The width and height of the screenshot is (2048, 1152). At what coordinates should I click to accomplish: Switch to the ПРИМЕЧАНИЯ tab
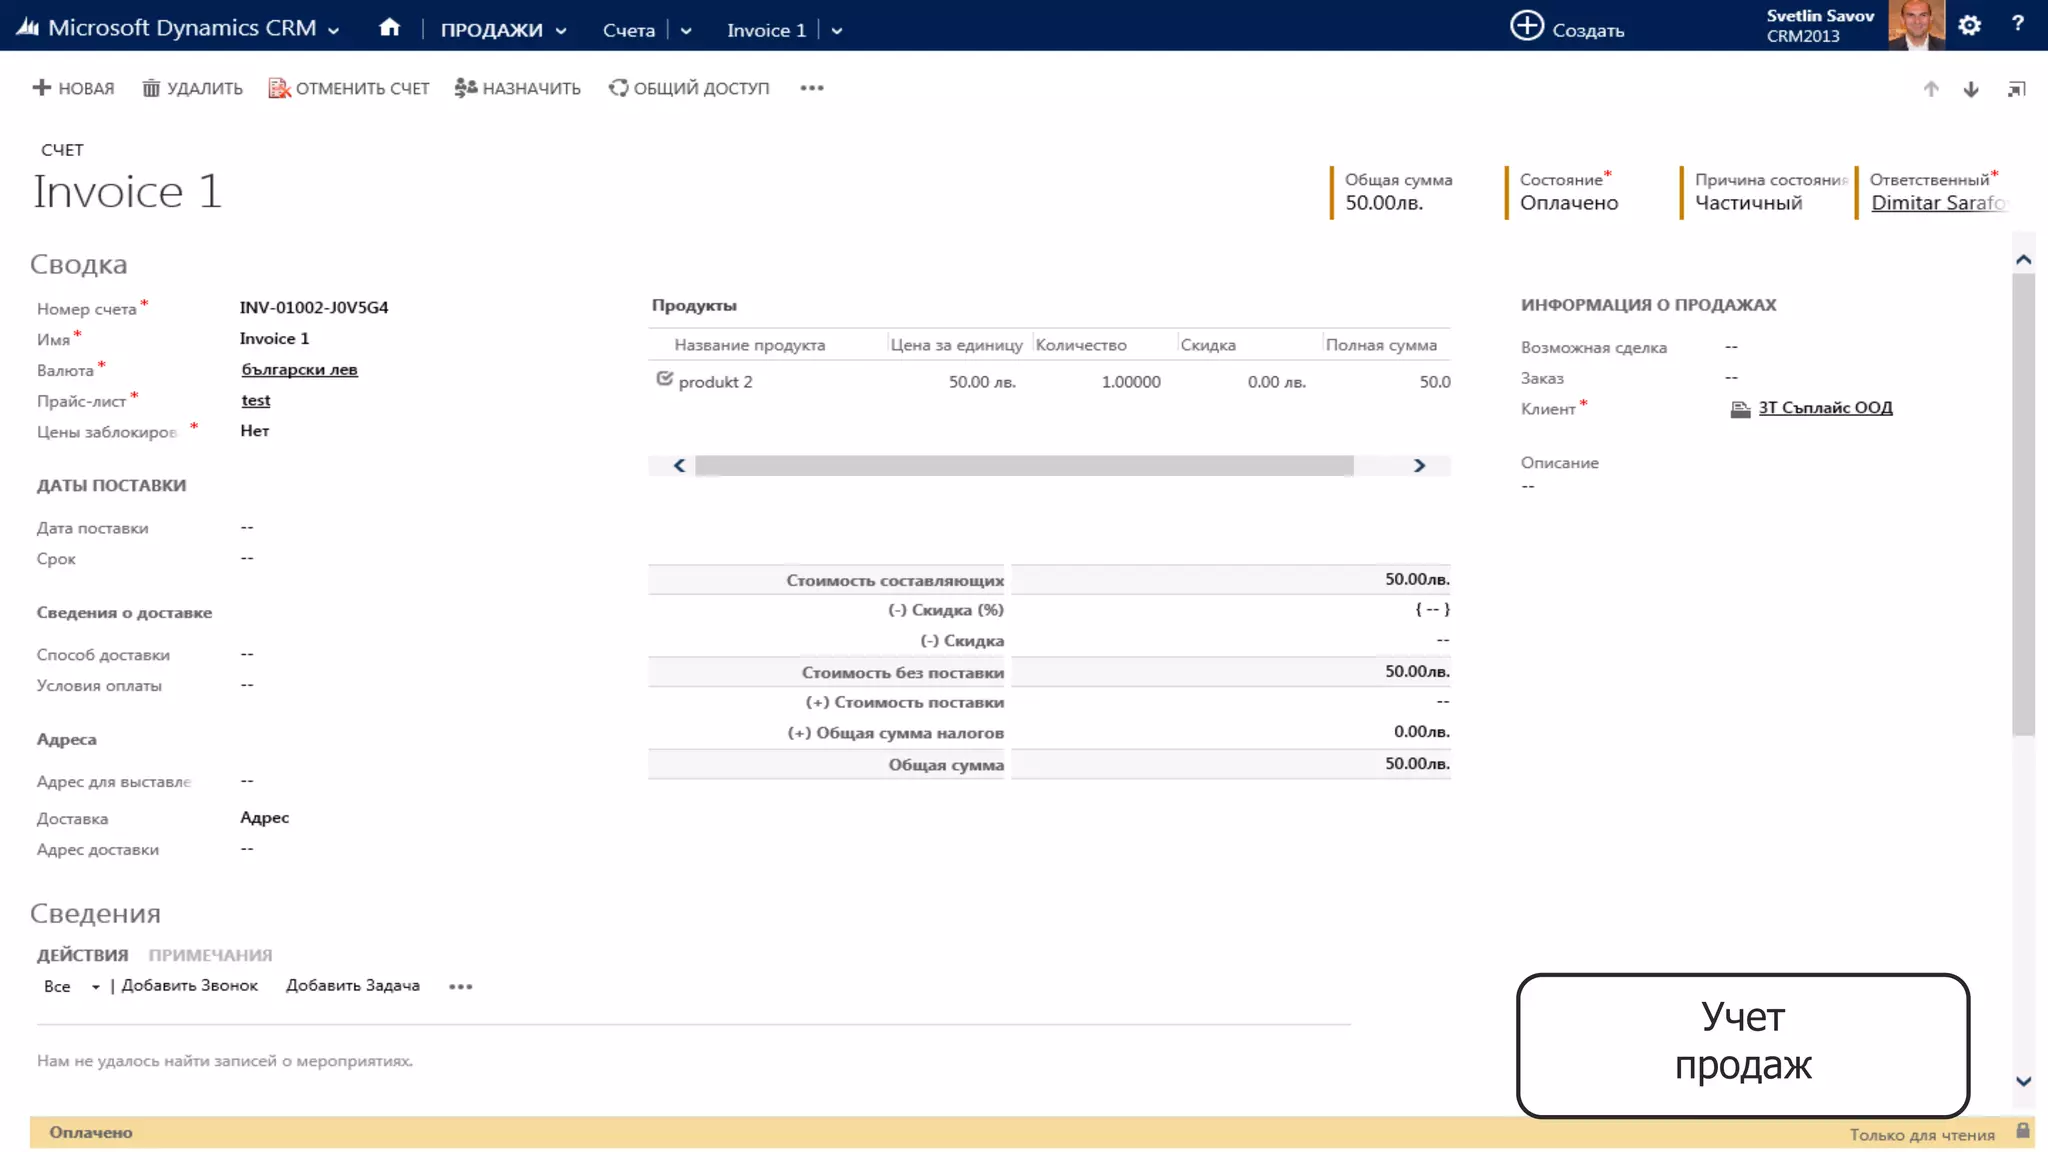click(210, 955)
